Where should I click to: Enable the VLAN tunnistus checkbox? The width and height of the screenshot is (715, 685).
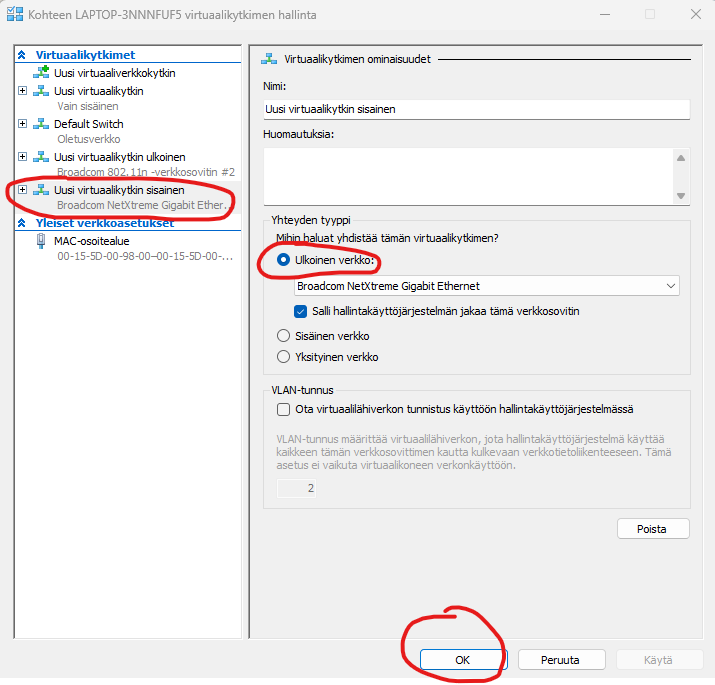[x=283, y=409]
